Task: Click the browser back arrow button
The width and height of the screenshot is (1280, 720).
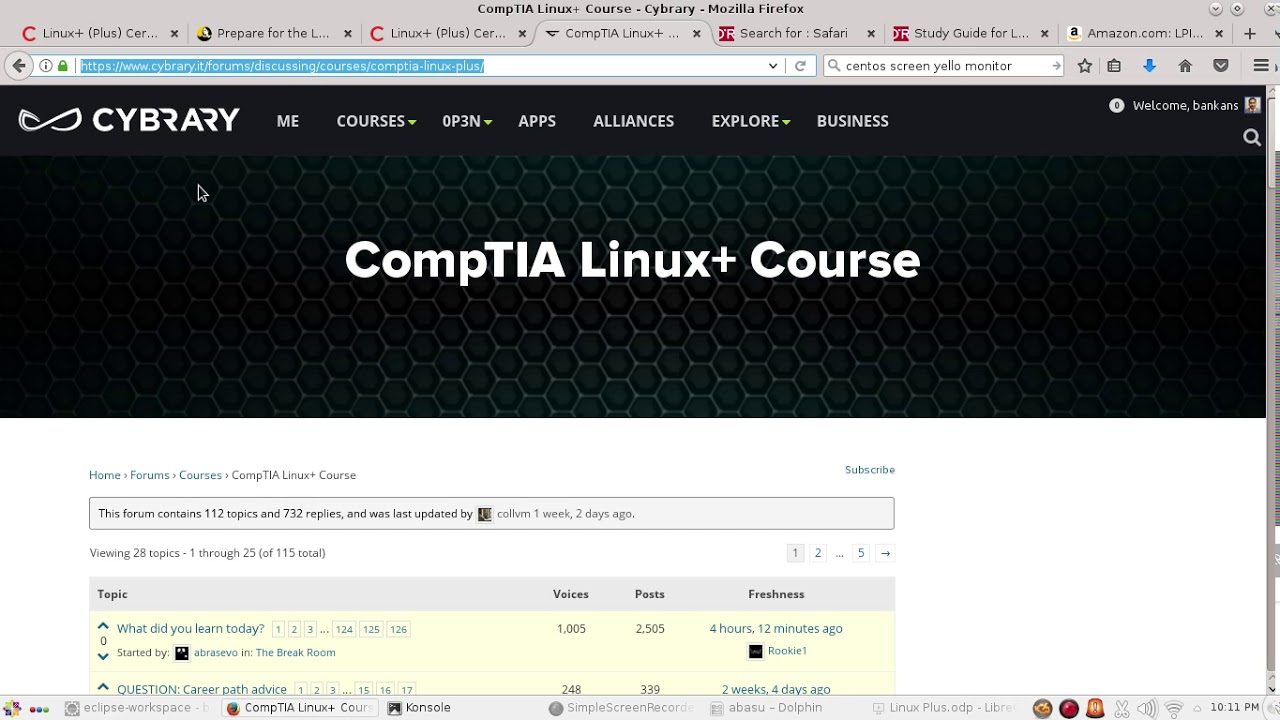Action: tap(19, 66)
